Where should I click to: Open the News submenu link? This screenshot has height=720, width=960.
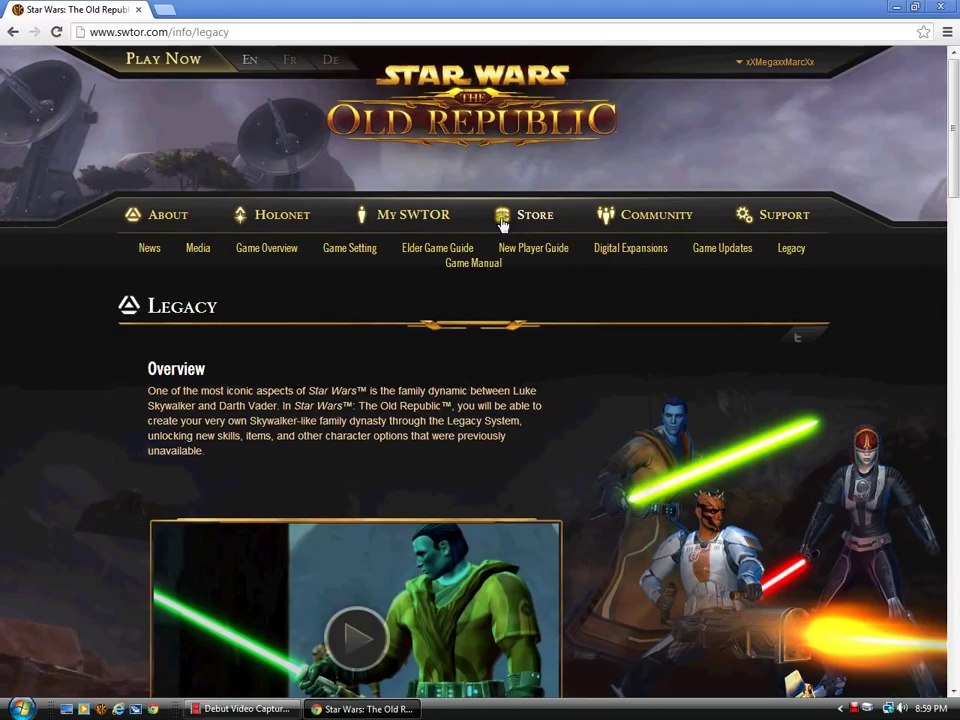(x=149, y=248)
